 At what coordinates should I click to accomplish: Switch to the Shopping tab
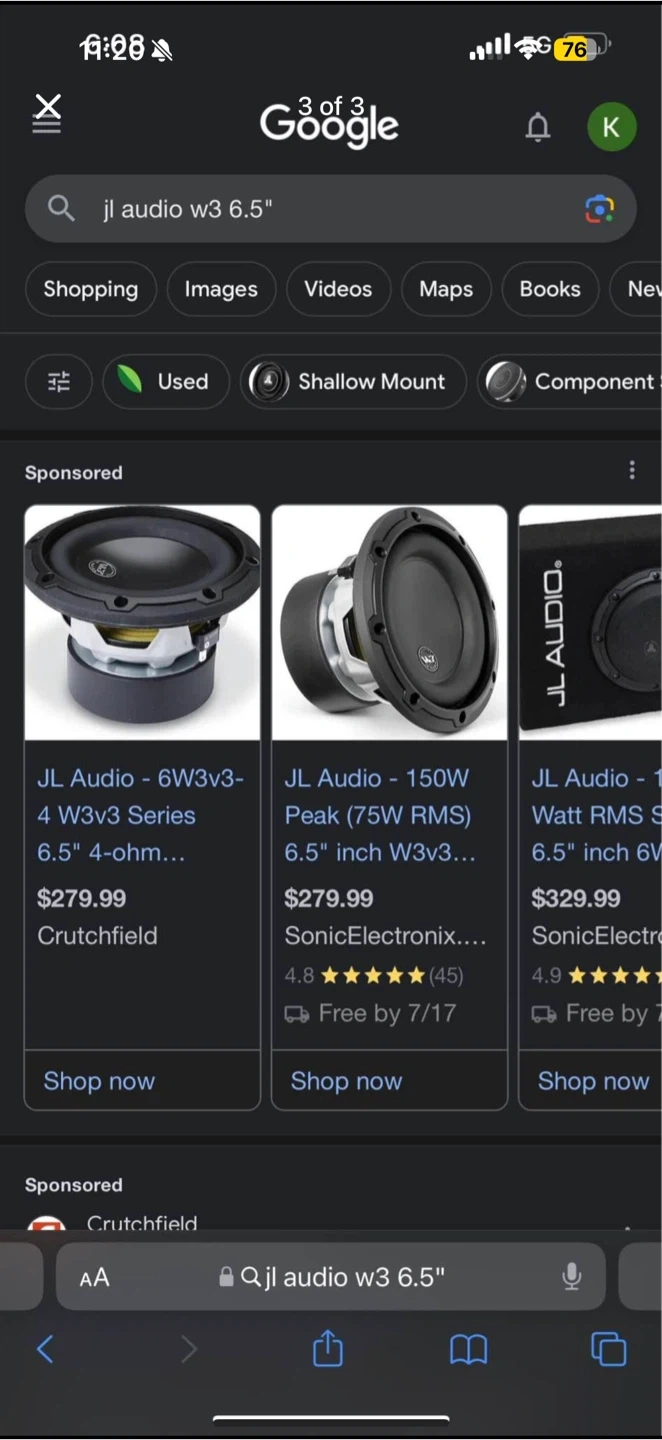point(91,289)
